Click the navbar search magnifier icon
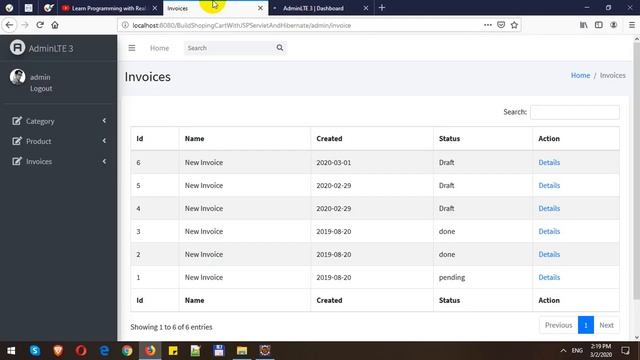This screenshot has height=360, width=640. click(280, 48)
